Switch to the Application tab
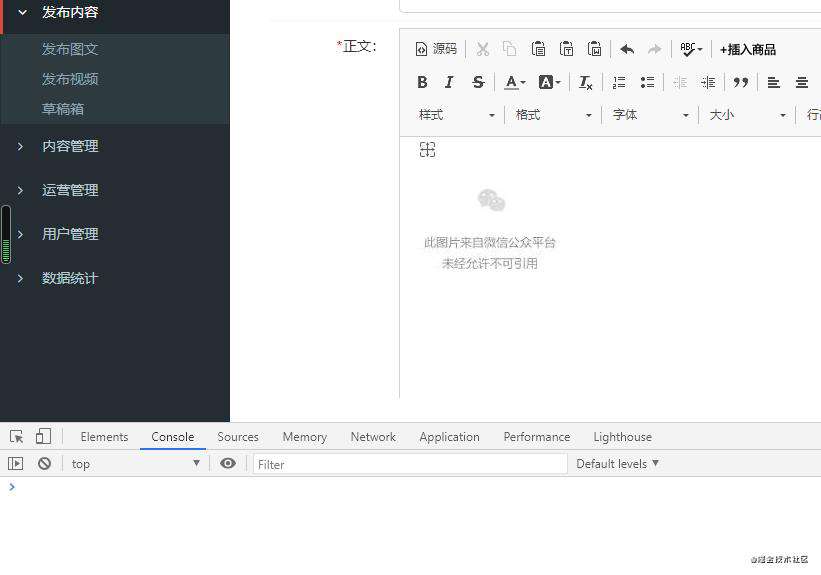The image size is (821, 575). [449, 437]
